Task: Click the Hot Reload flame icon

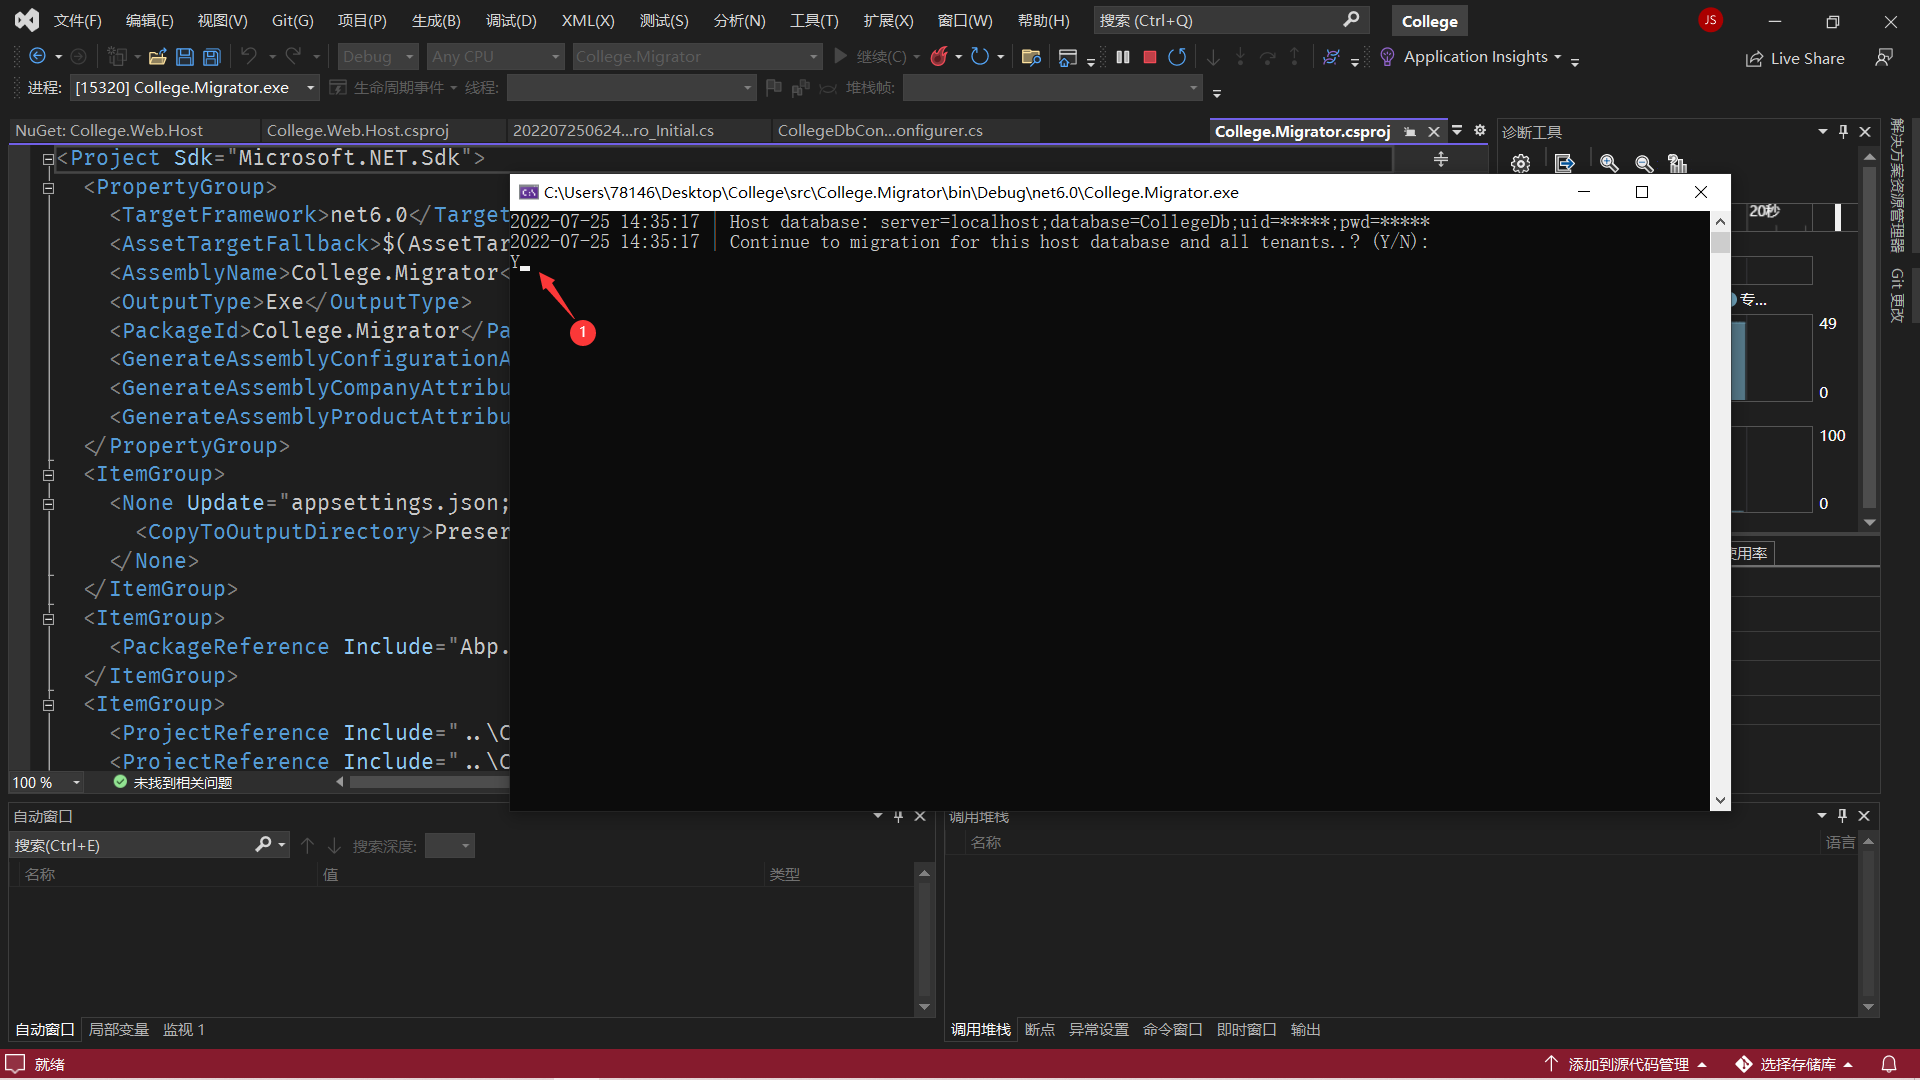Action: 938,57
